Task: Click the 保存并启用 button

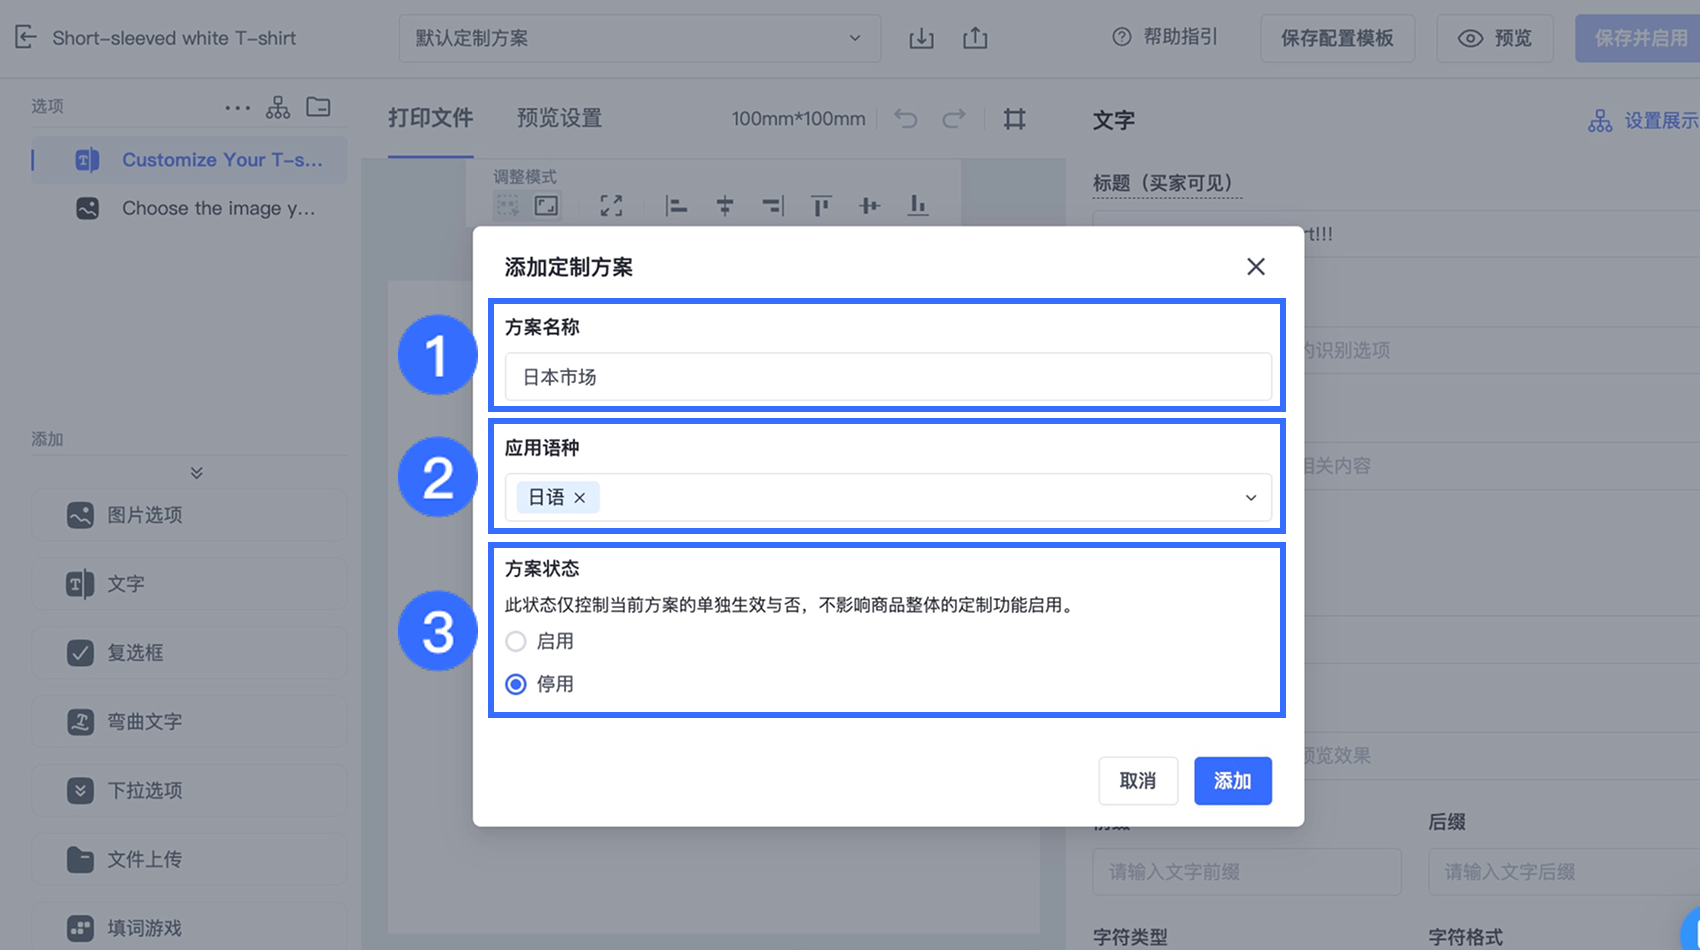Action: pos(1638,38)
